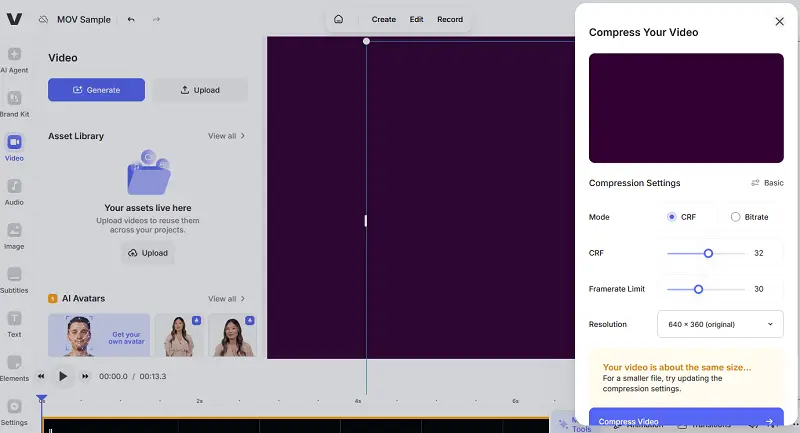Open the Brand Kit sidebar panel
Viewport: 800px width, 433px height.
(x=14, y=104)
